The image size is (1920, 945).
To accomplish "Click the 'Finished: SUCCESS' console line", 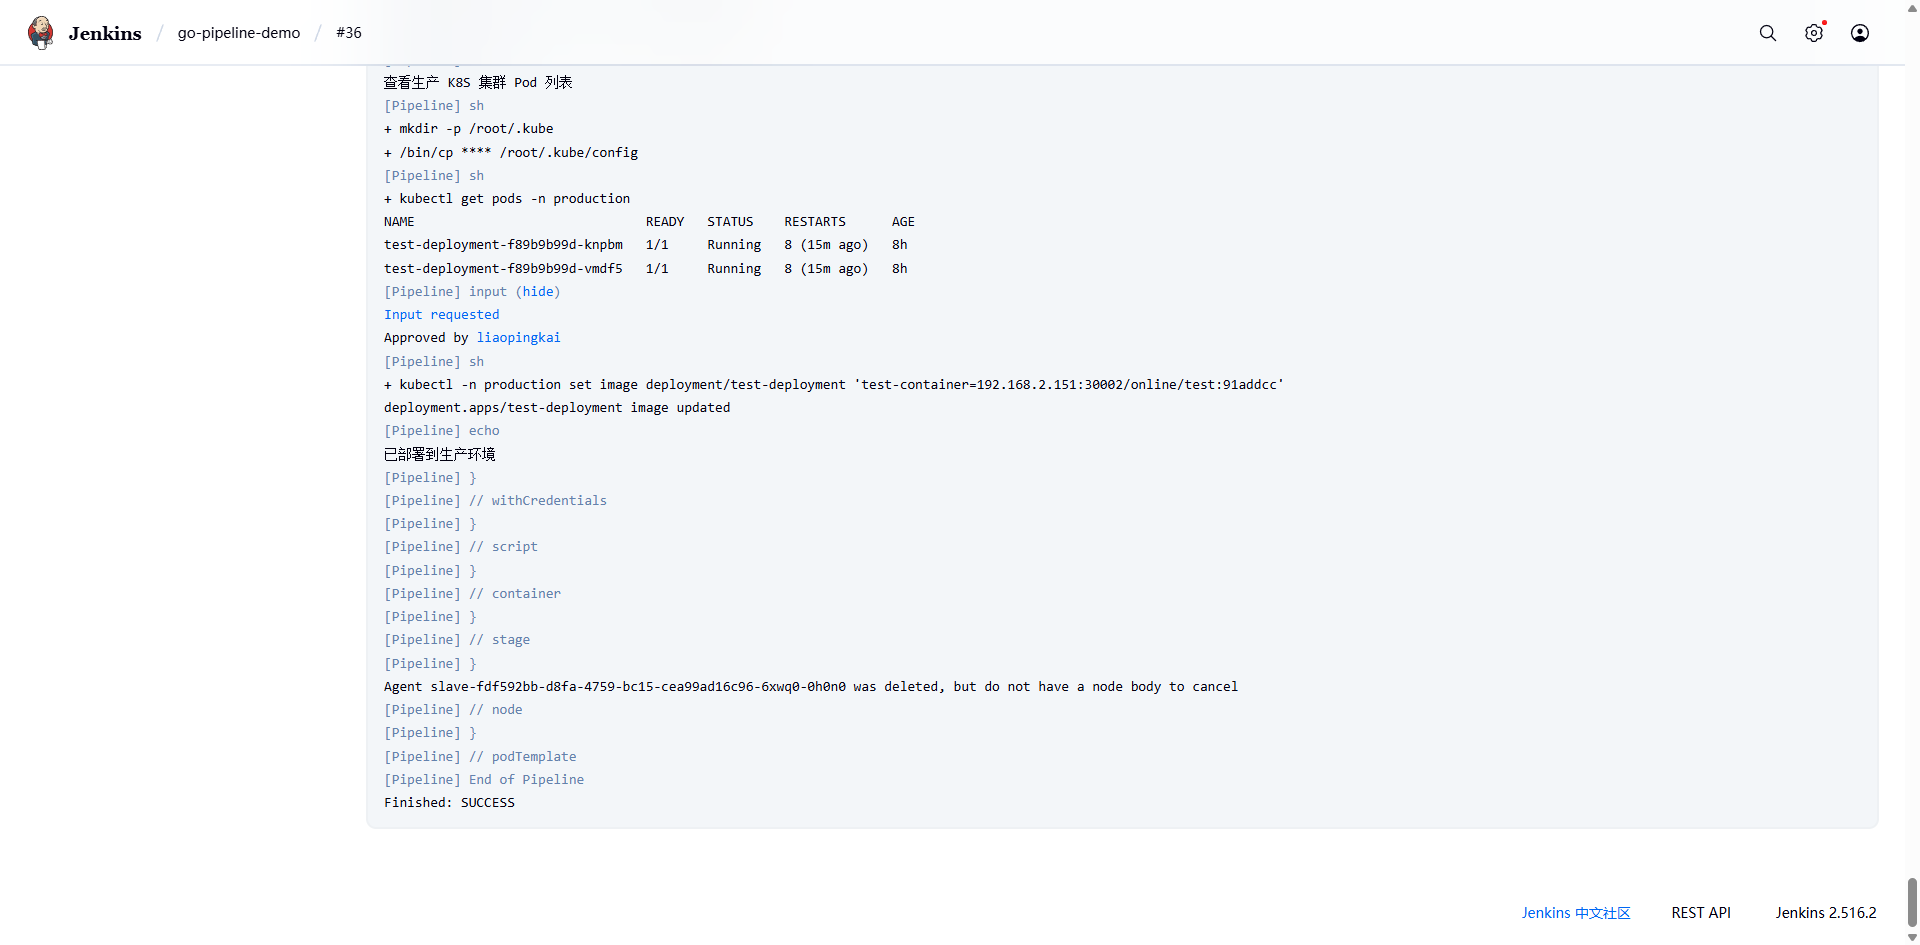I will pos(449,803).
